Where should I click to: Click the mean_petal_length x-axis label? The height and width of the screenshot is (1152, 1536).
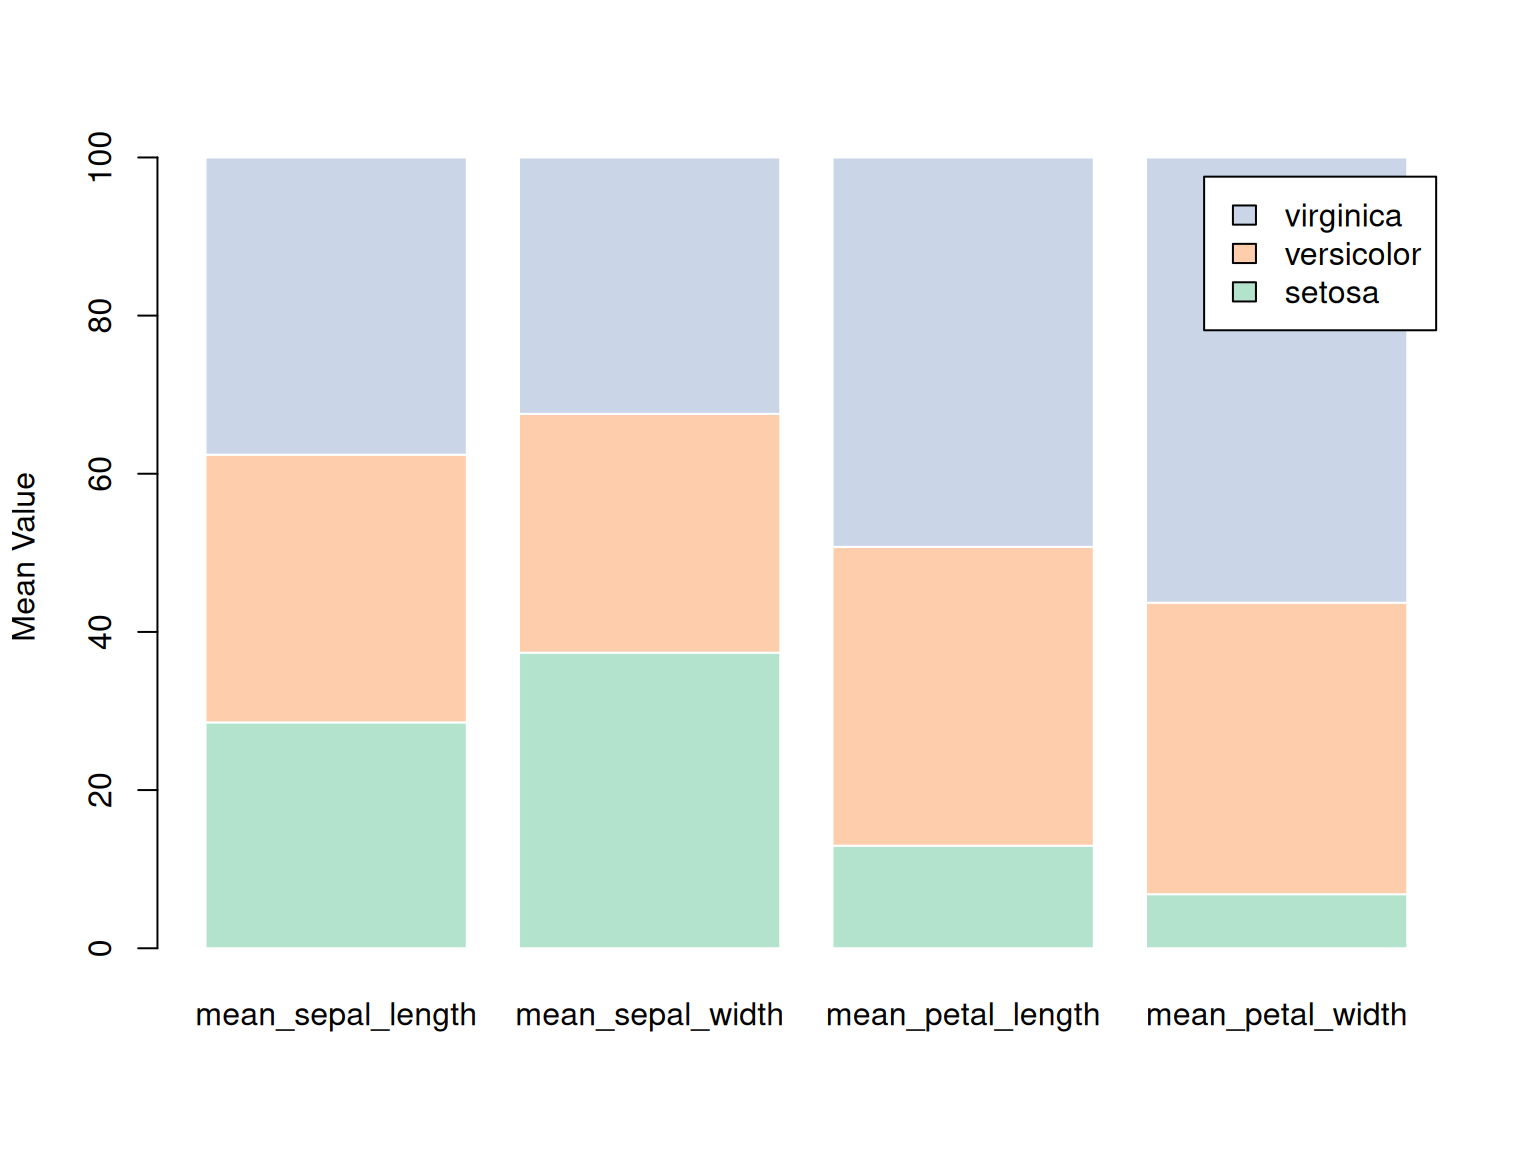(x=962, y=1015)
